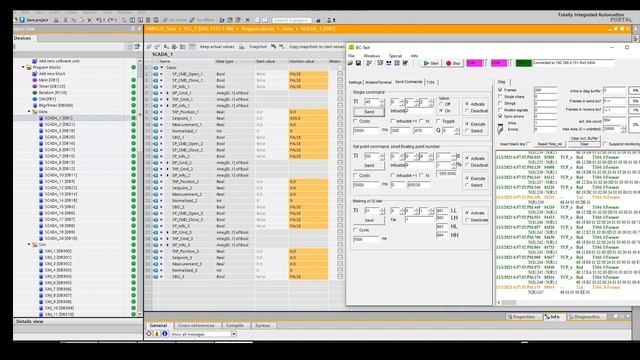The image size is (640, 360).
Task: Open the Cross-references tab
Action: [196, 325]
